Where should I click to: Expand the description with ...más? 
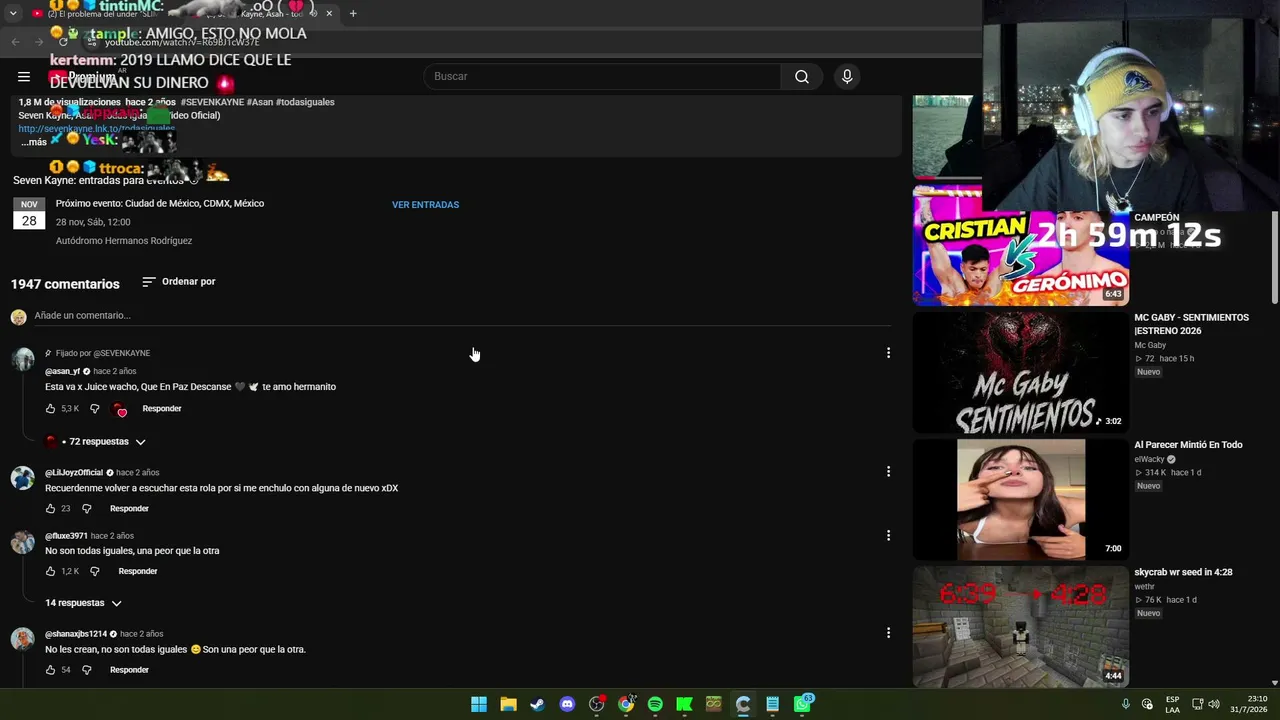[33, 142]
